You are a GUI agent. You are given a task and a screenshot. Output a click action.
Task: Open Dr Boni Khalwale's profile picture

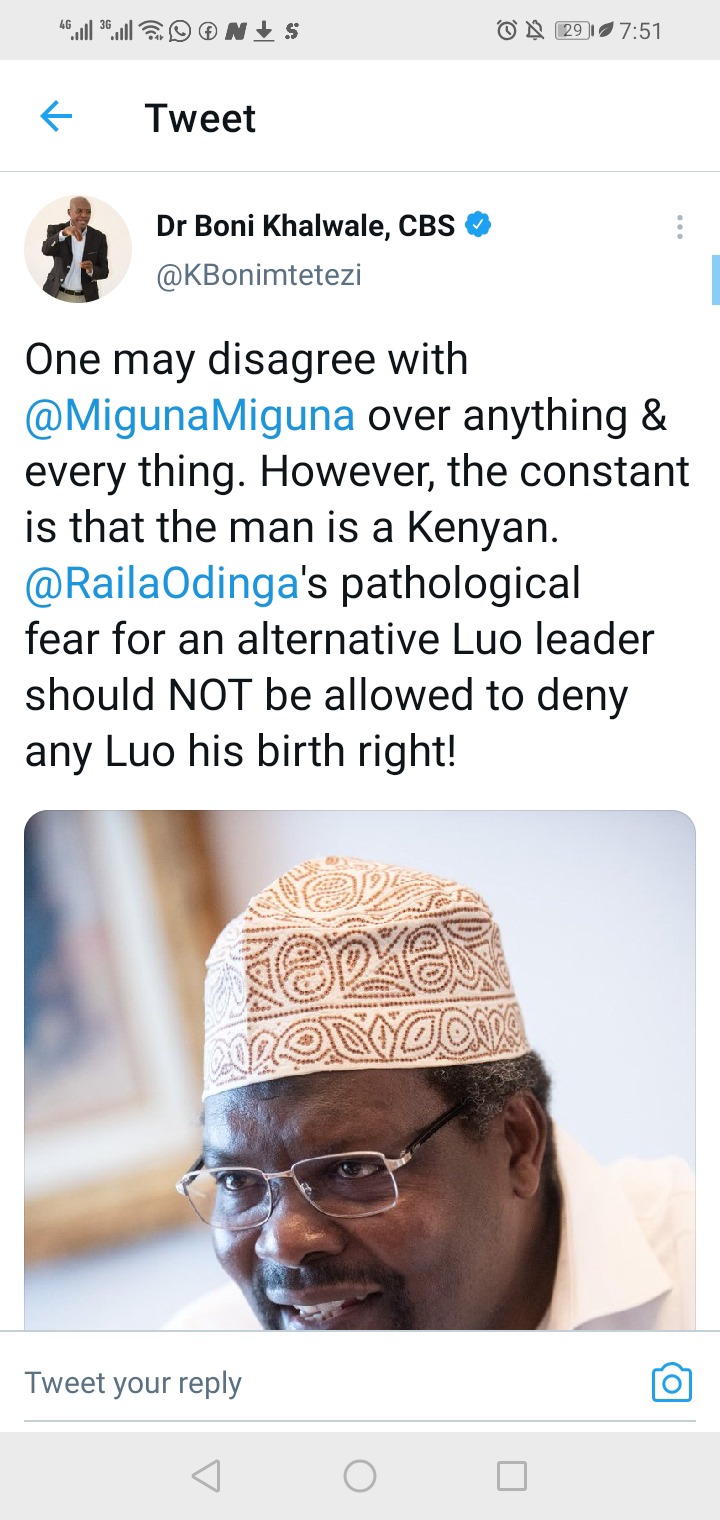78,249
